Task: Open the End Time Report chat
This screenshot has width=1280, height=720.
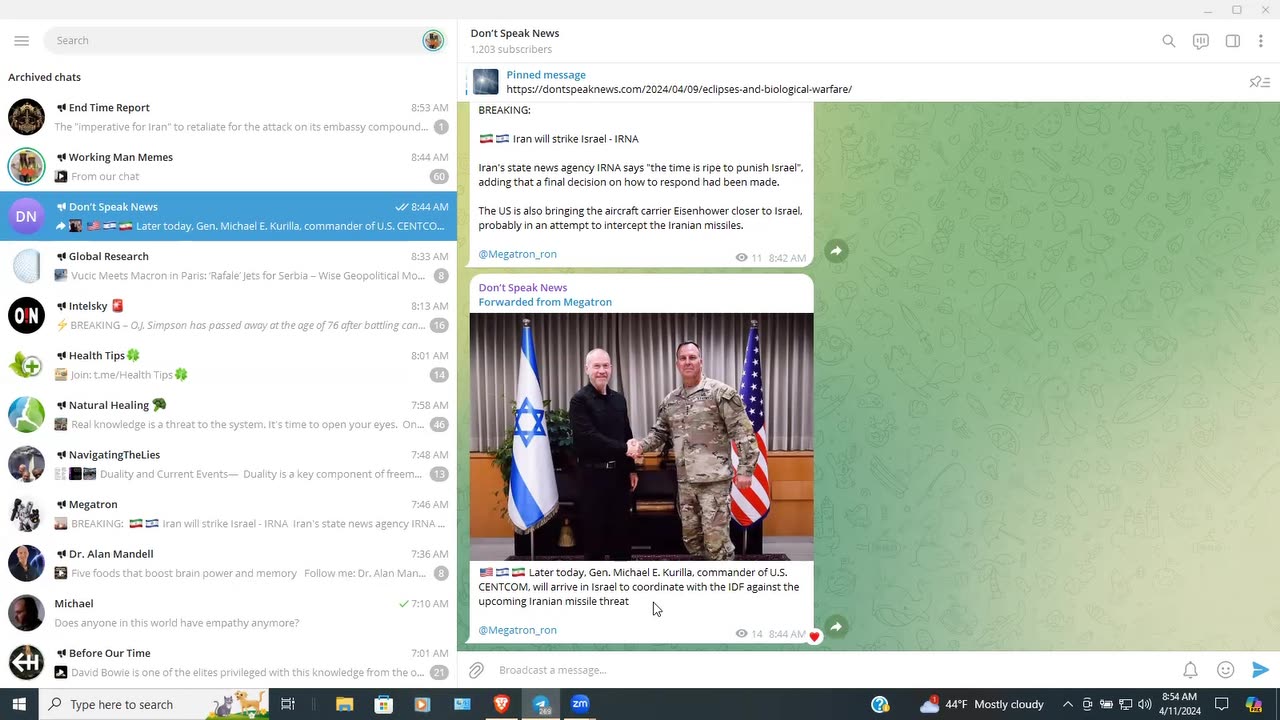Action: [x=228, y=117]
